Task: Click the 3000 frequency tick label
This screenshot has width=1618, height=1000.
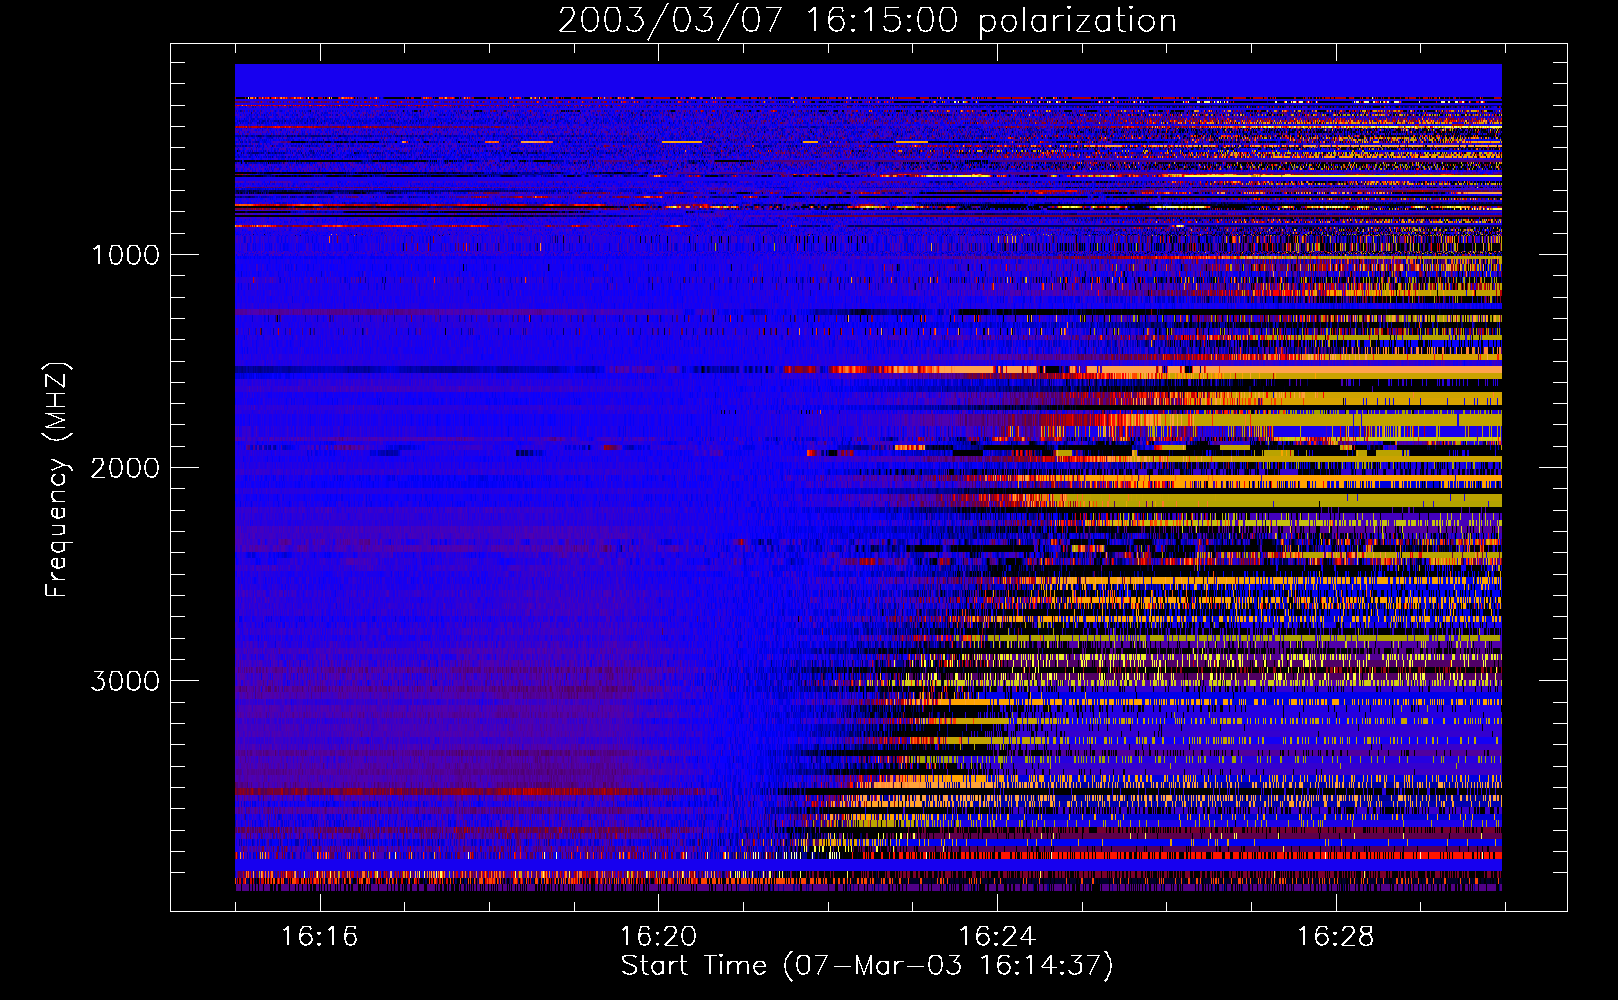Action: pos(125,681)
